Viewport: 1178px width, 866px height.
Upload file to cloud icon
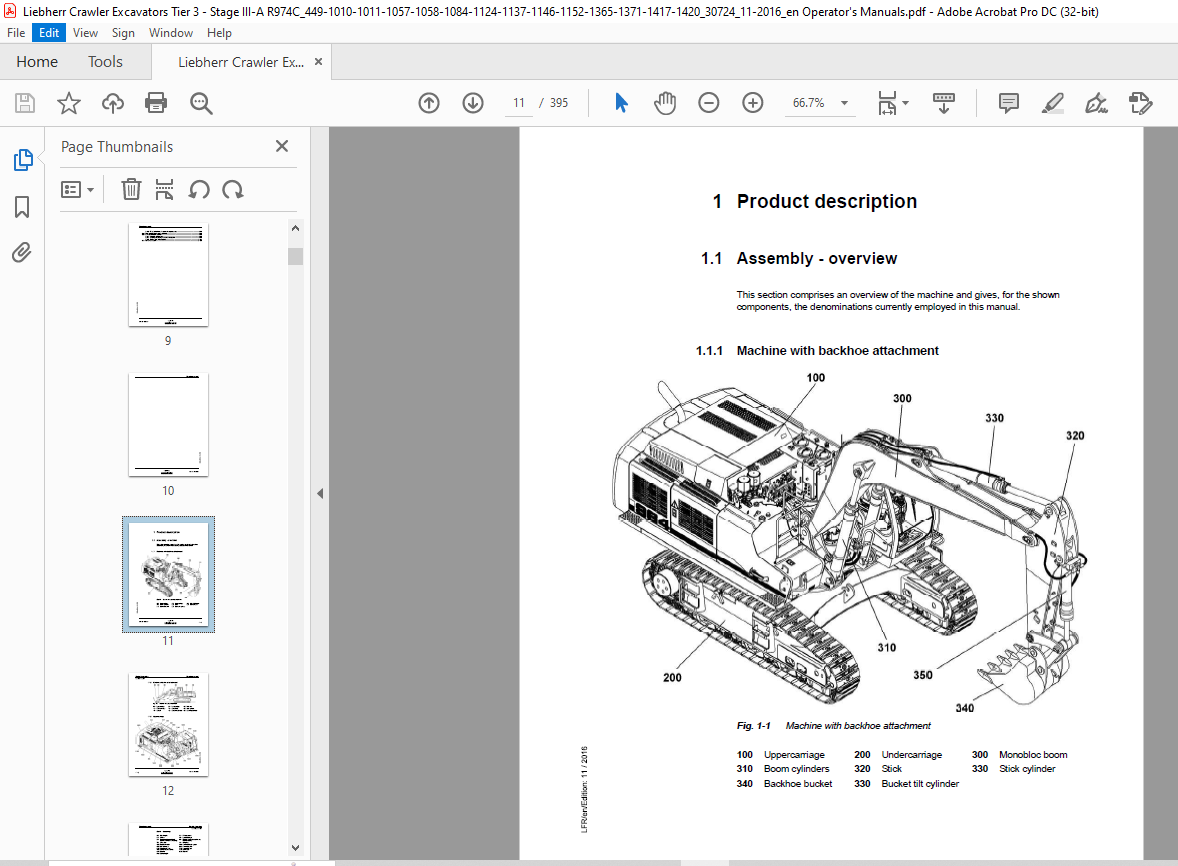click(x=113, y=103)
